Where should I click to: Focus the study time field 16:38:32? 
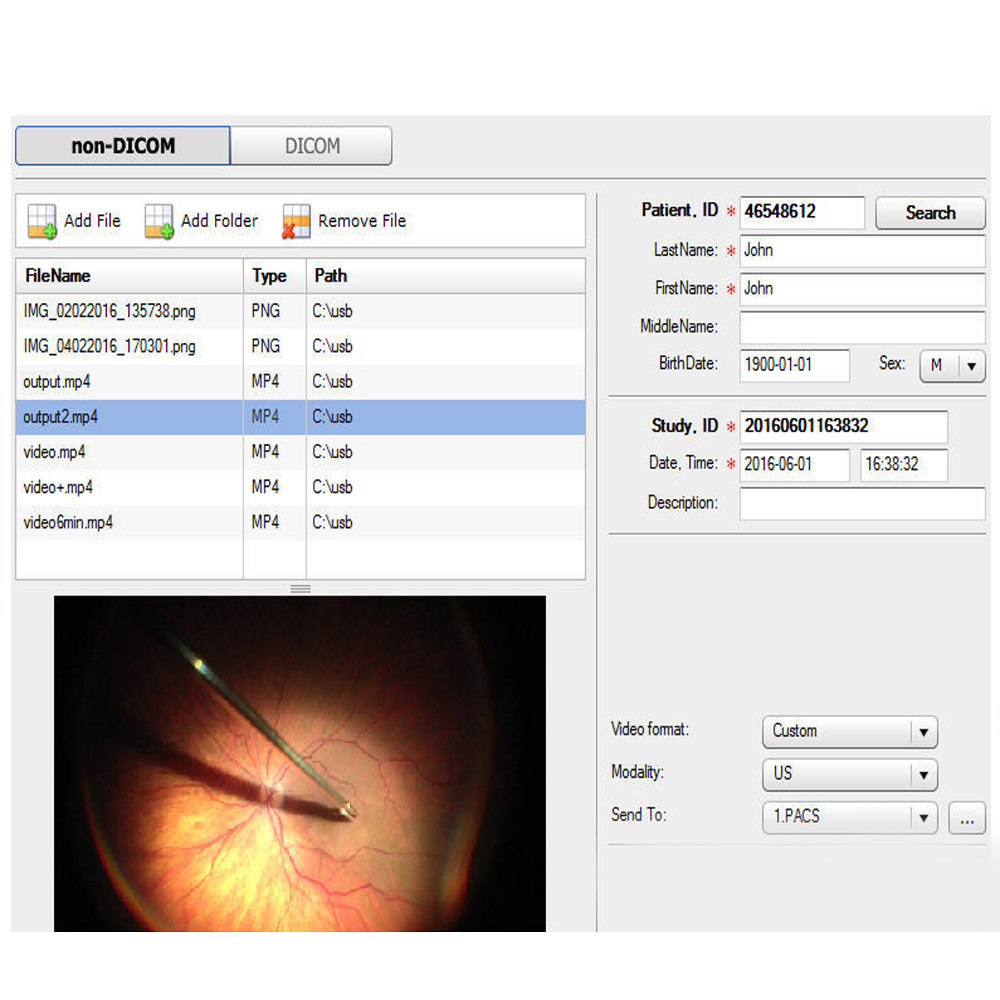904,465
